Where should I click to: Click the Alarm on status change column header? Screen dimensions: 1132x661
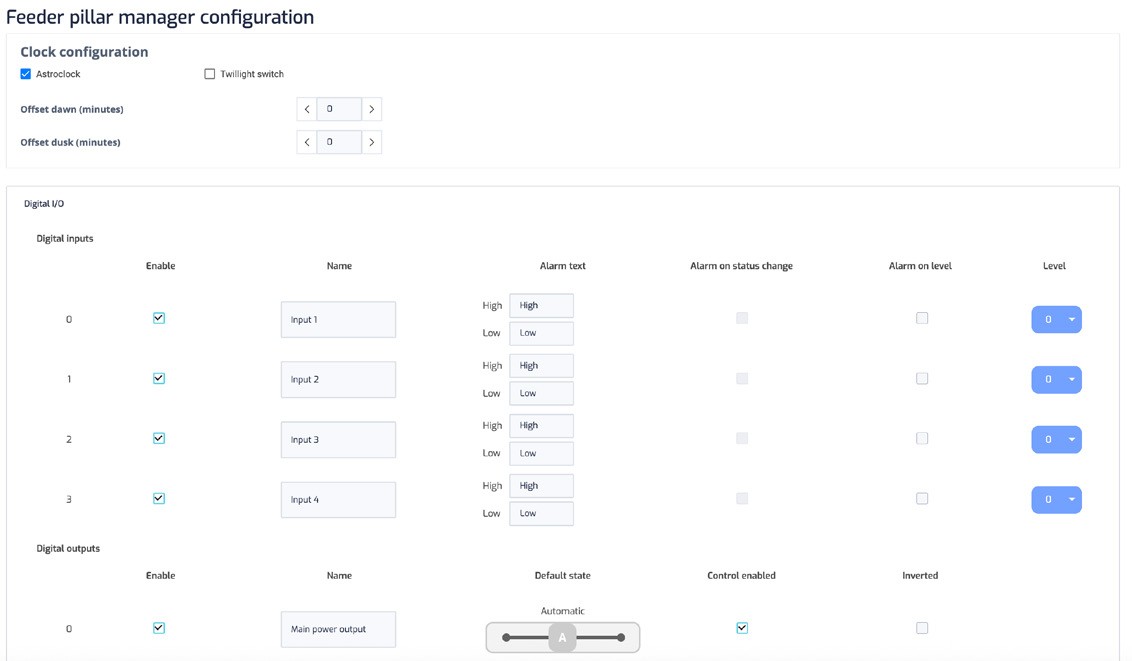click(x=741, y=266)
